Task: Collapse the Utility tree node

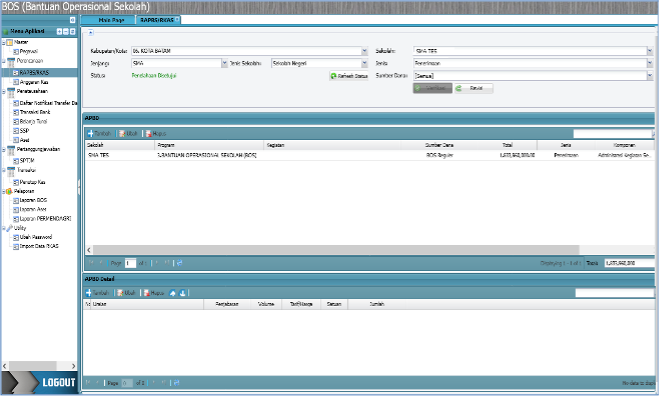Action: 3,228
